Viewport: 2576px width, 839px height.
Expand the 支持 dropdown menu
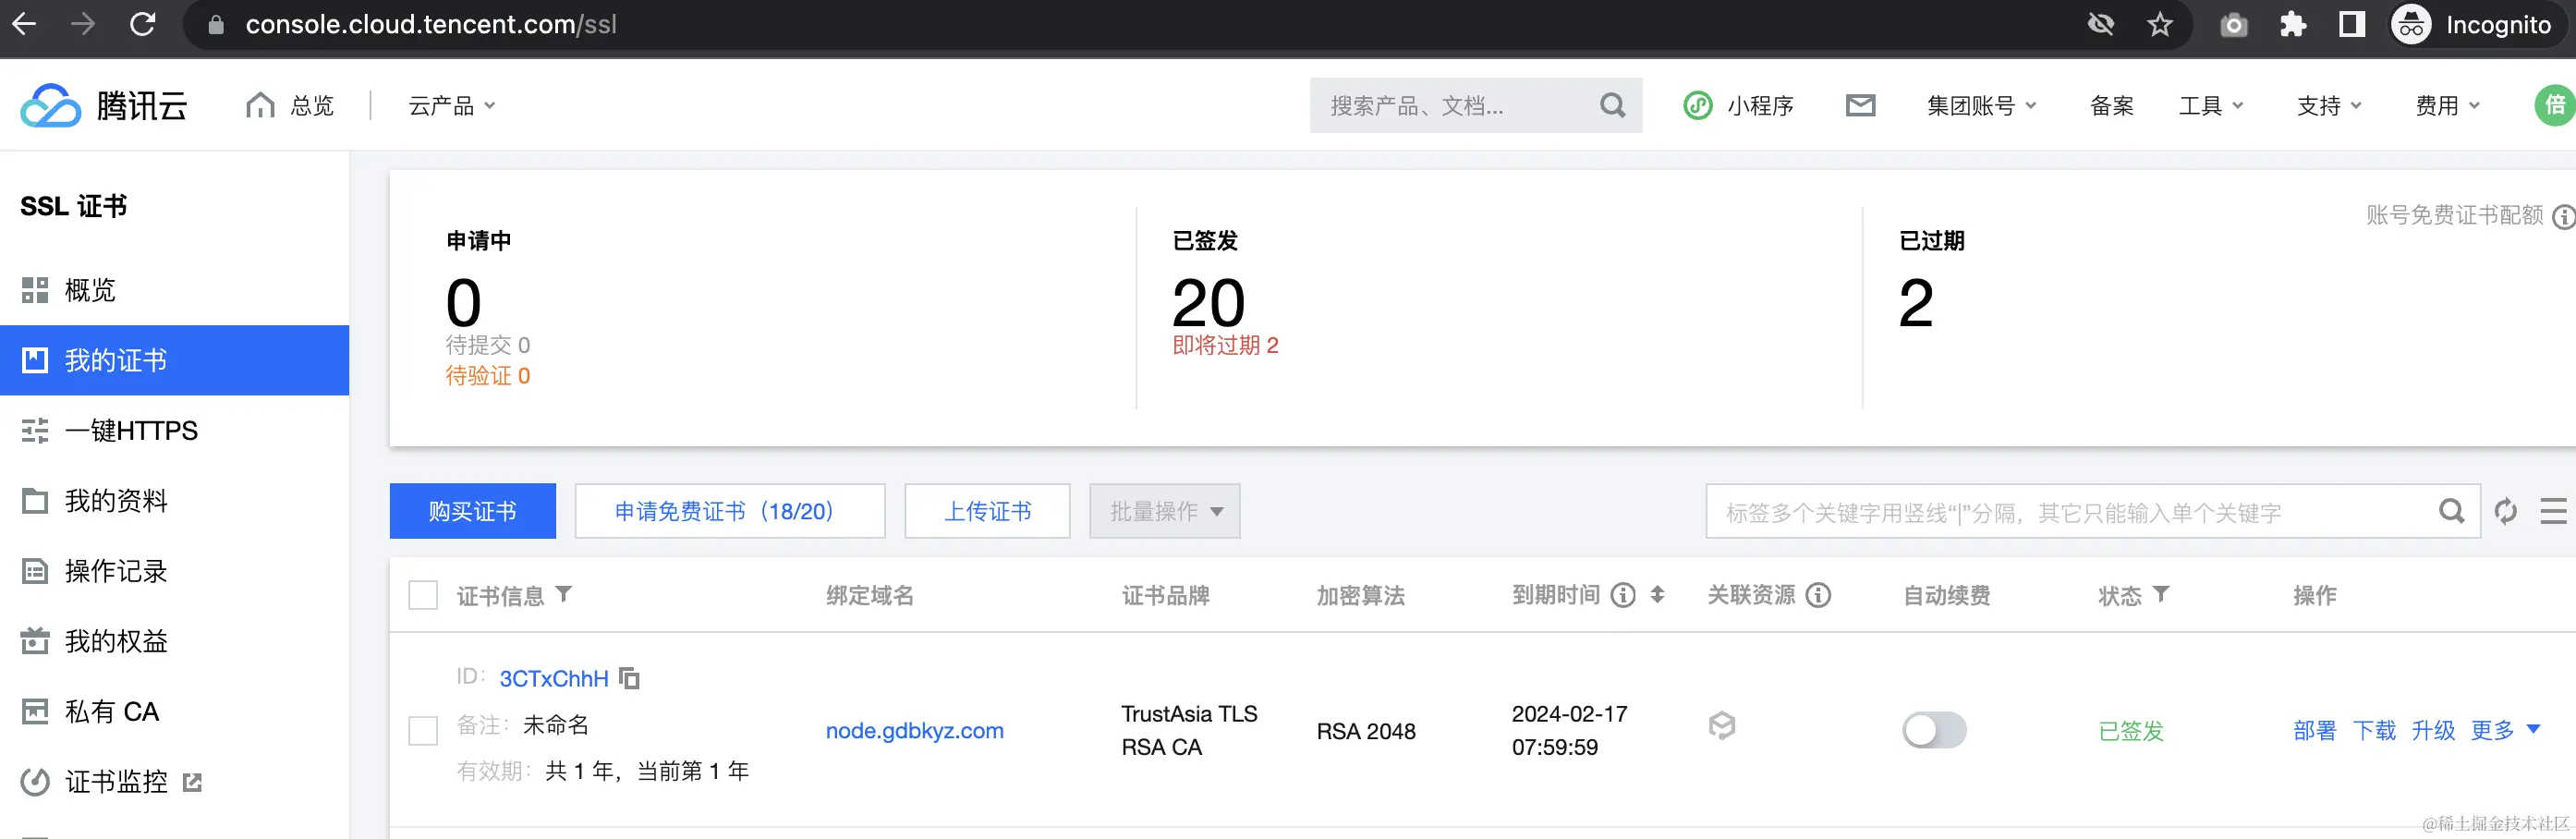[2329, 105]
